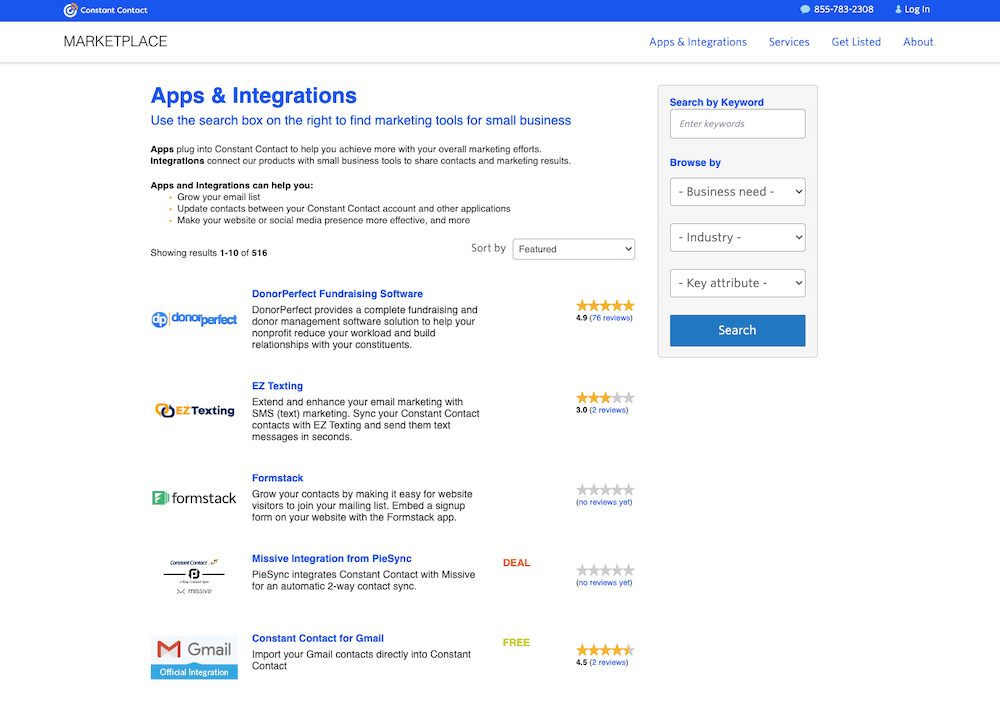The width and height of the screenshot is (1000, 702).
Task: Click Constant Contact for Gmail star rating
Action: click(605, 650)
